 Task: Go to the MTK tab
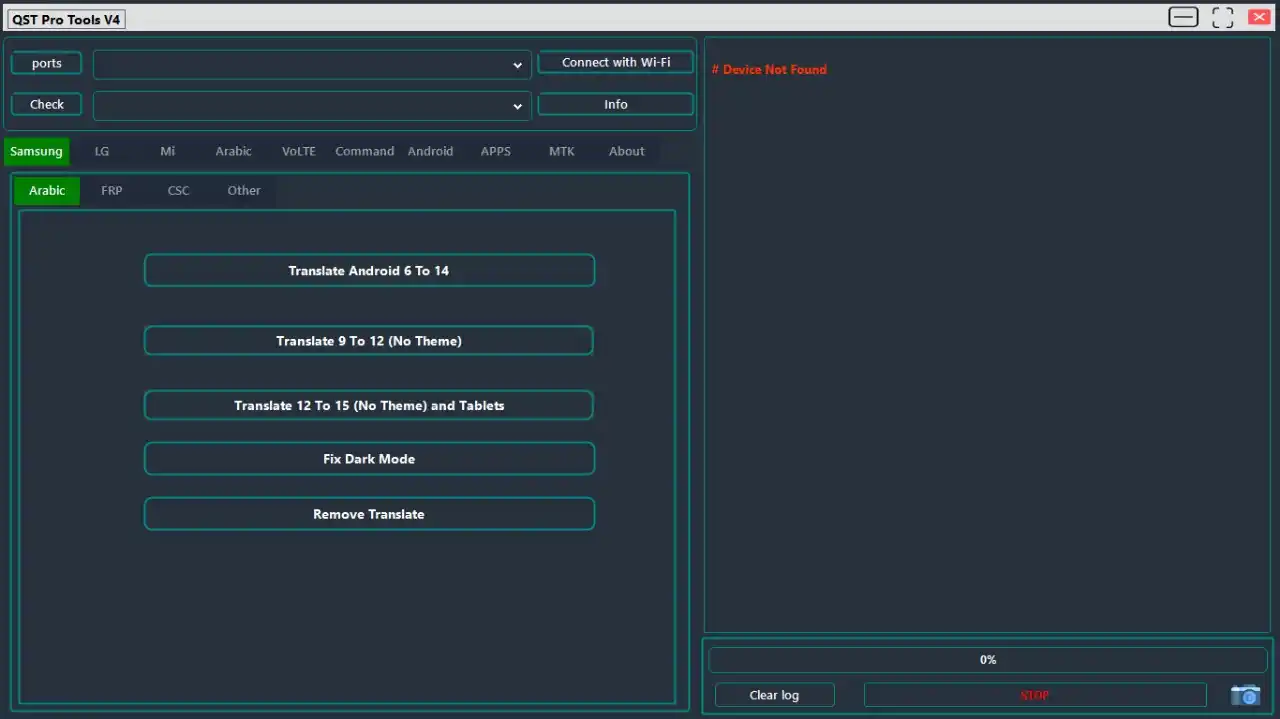coord(561,151)
